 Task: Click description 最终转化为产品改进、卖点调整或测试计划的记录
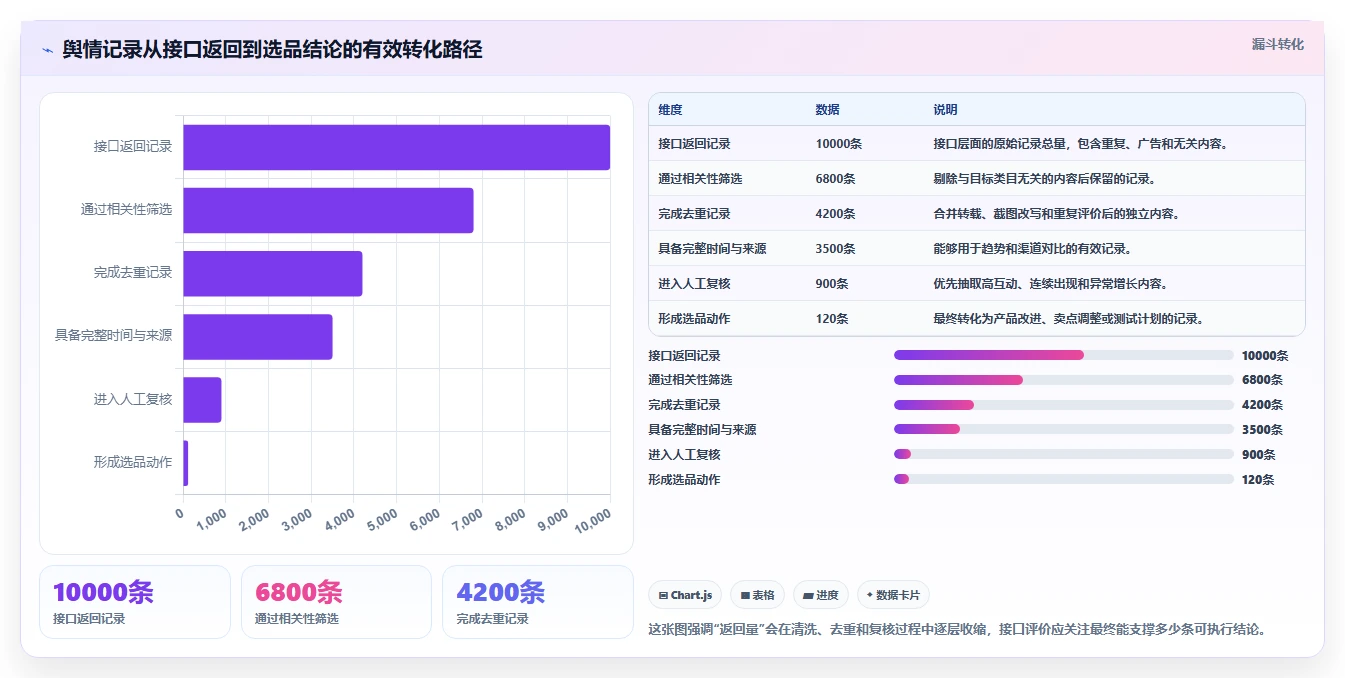1068,319
